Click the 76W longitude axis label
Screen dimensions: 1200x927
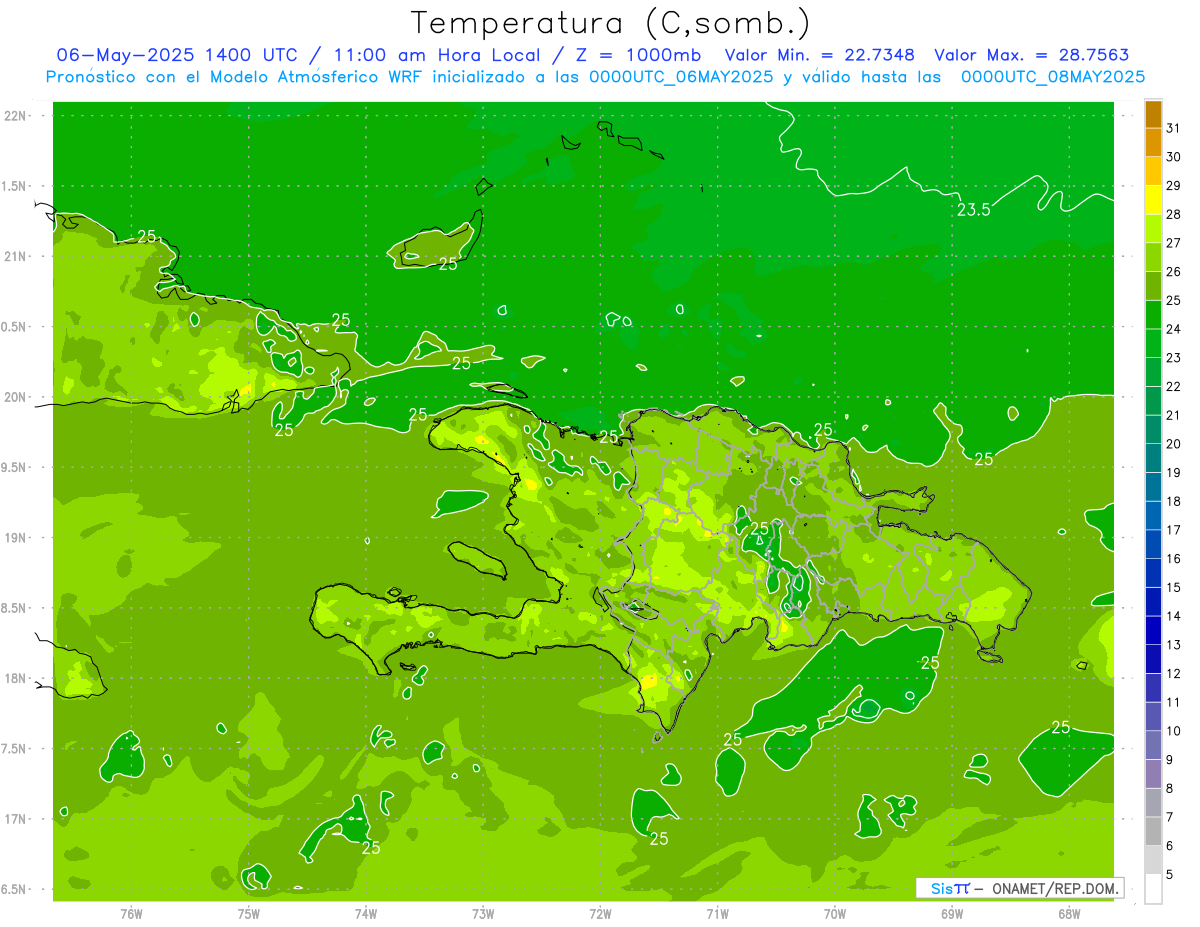pyautogui.click(x=131, y=914)
